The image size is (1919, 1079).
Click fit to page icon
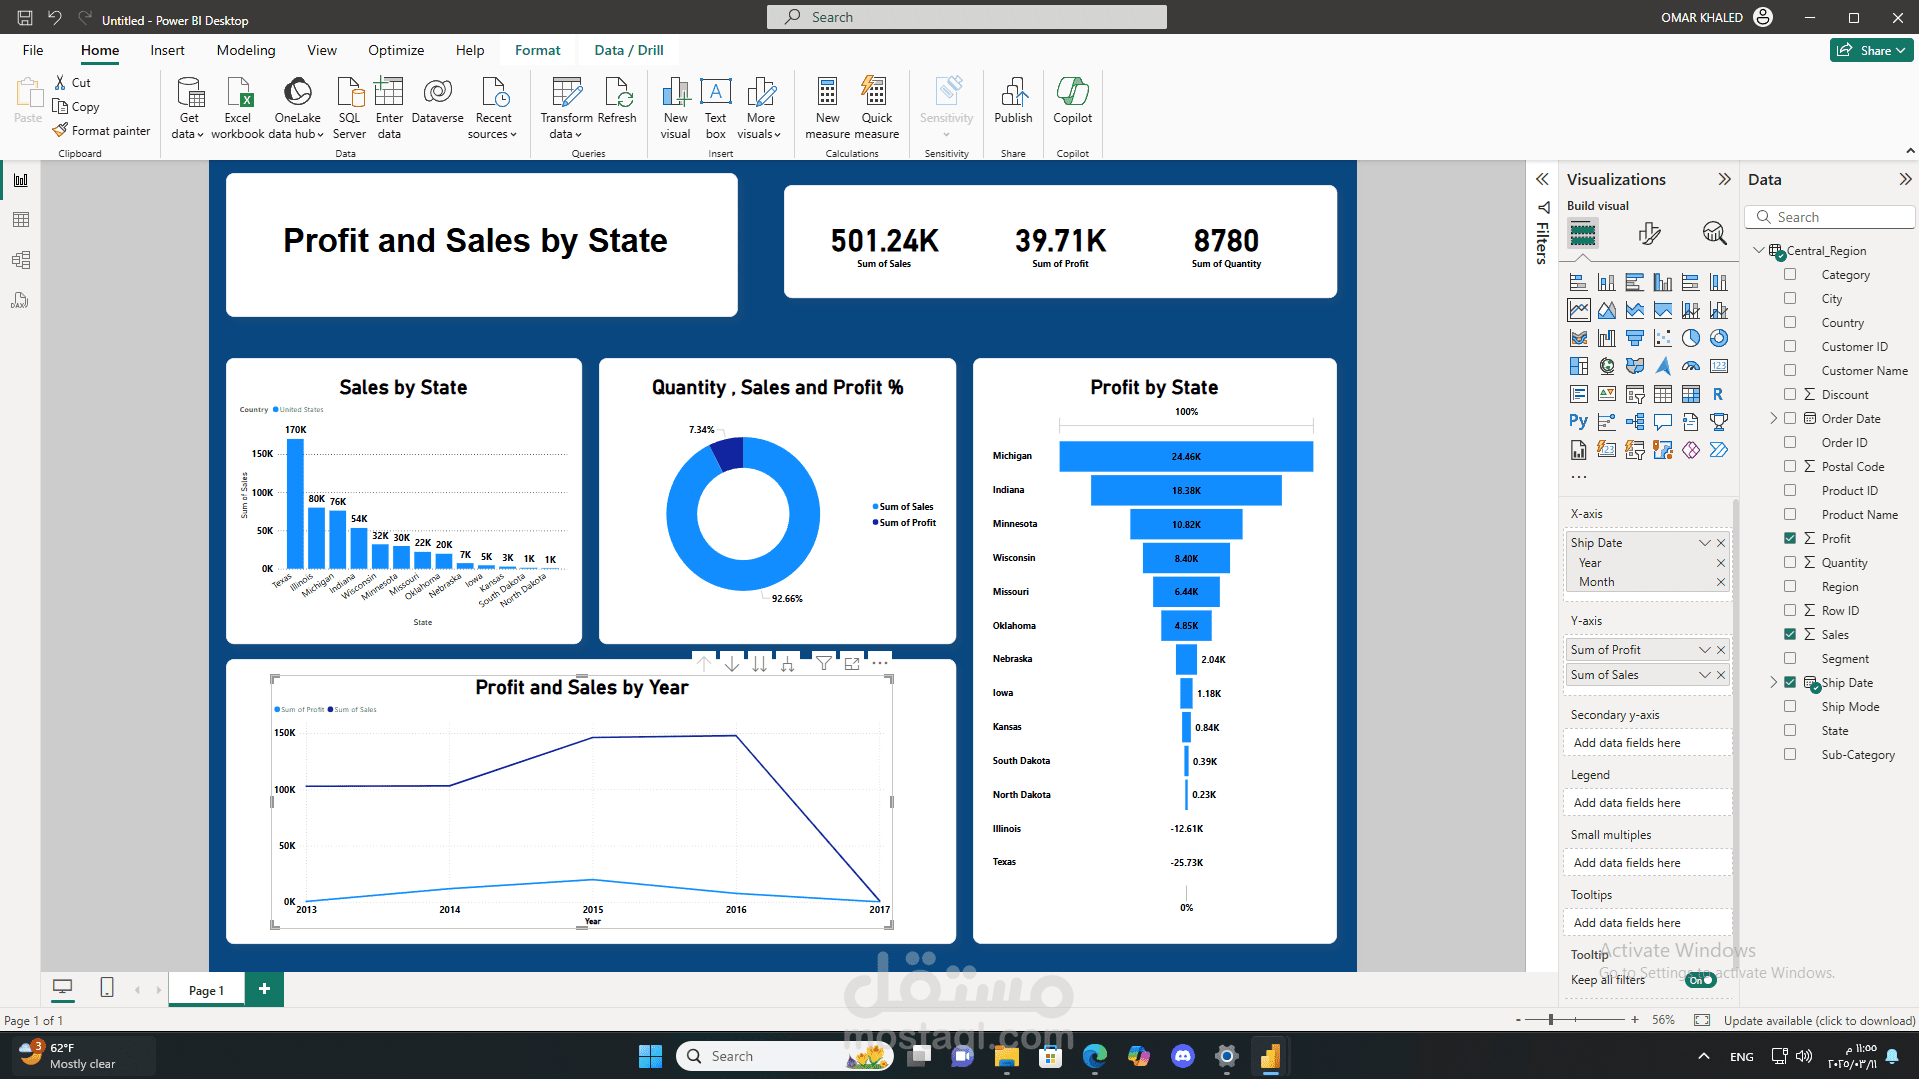point(1702,1020)
